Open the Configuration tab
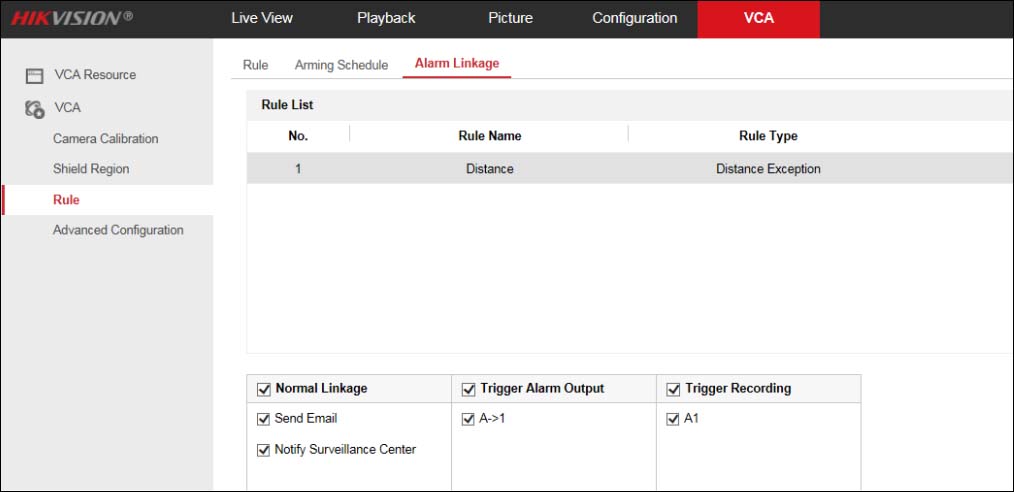Screen dimensions: 1014x492 point(634,18)
